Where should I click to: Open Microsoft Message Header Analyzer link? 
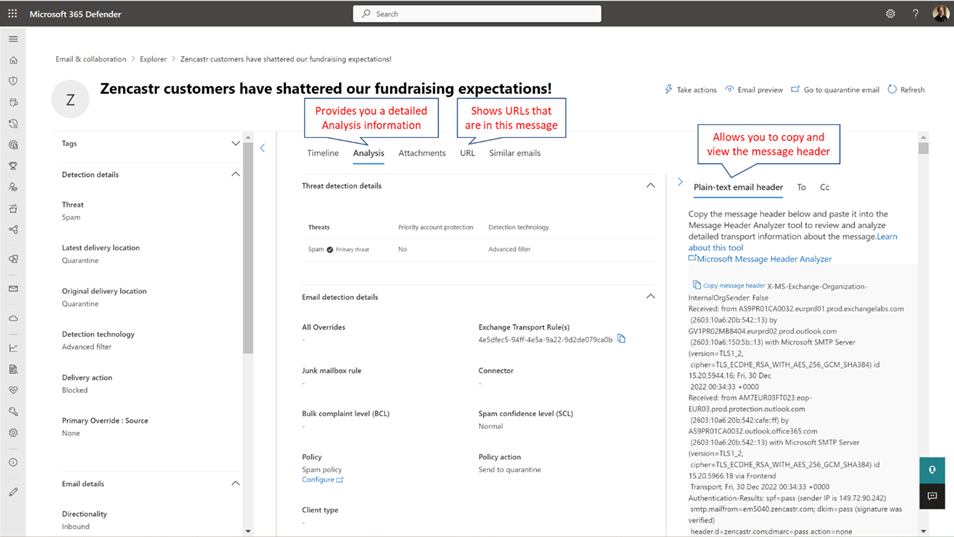coord(760,258)
